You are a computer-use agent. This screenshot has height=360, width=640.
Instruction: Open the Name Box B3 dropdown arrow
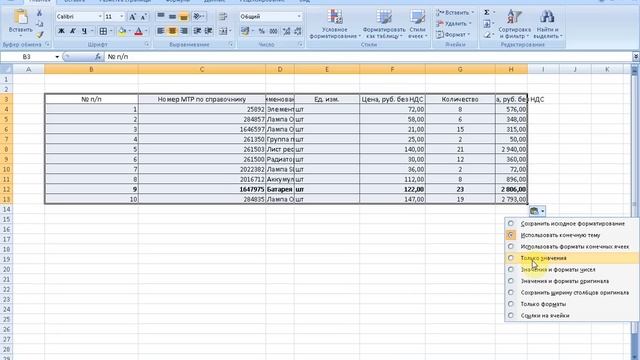[x=57, y=57]
